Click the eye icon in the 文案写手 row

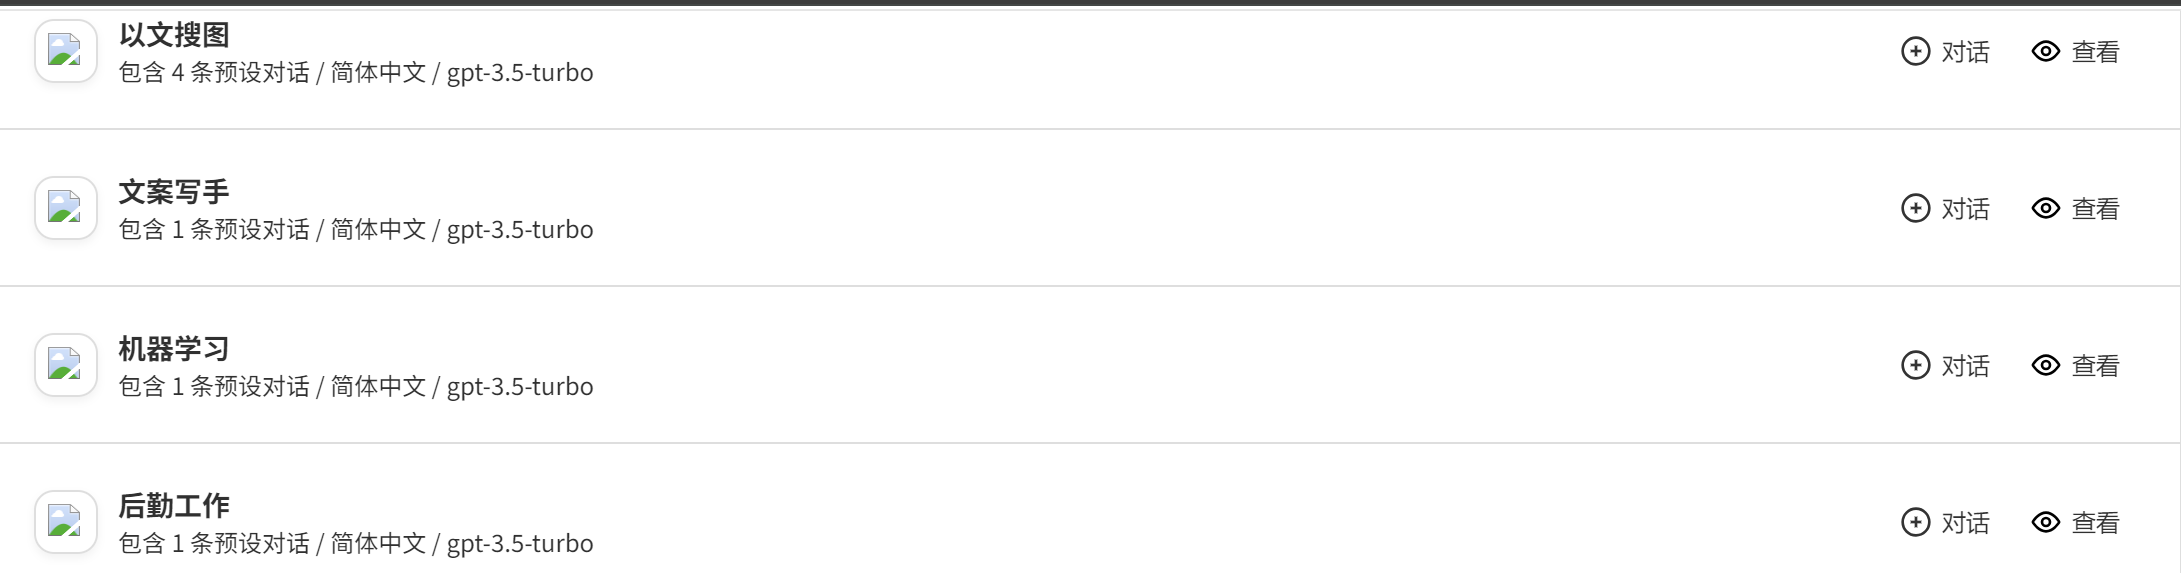[2046, 208]
